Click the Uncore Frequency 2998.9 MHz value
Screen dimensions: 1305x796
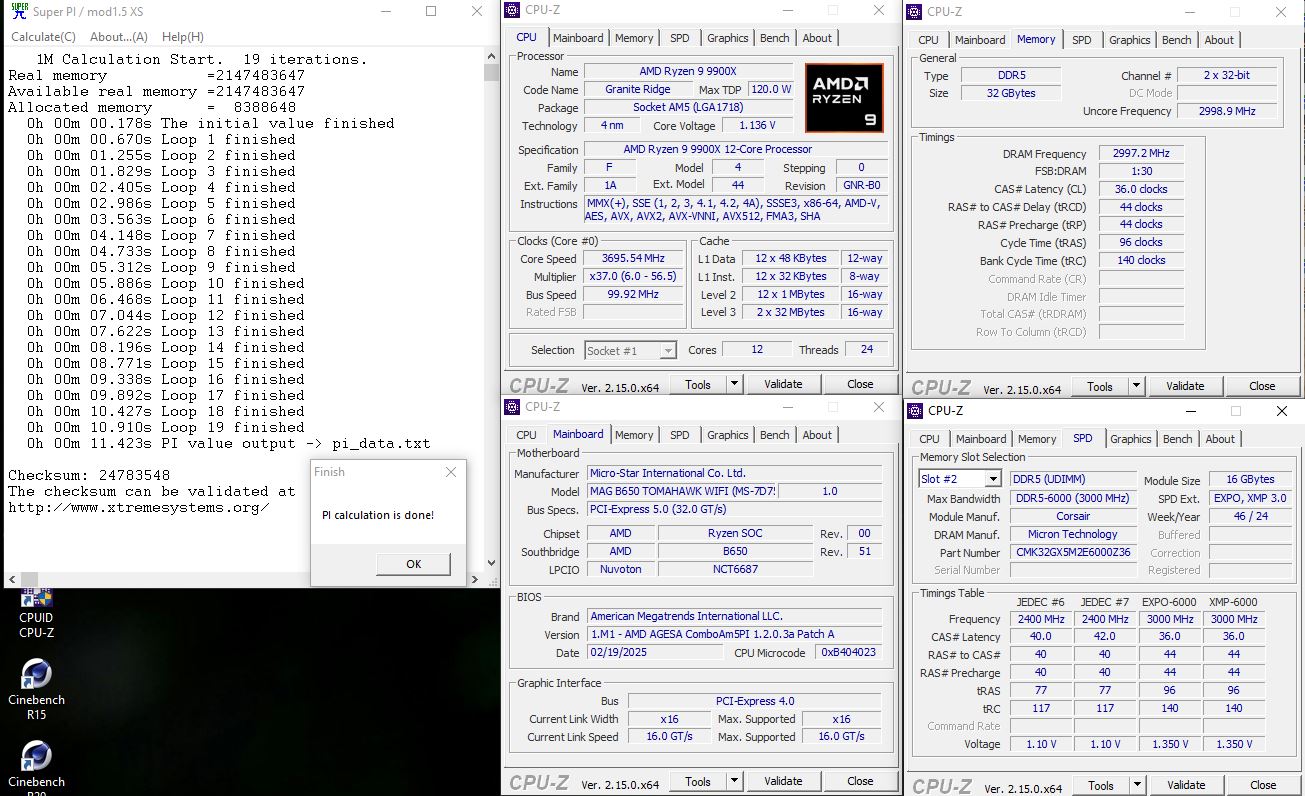click(x=1226, y=111)
